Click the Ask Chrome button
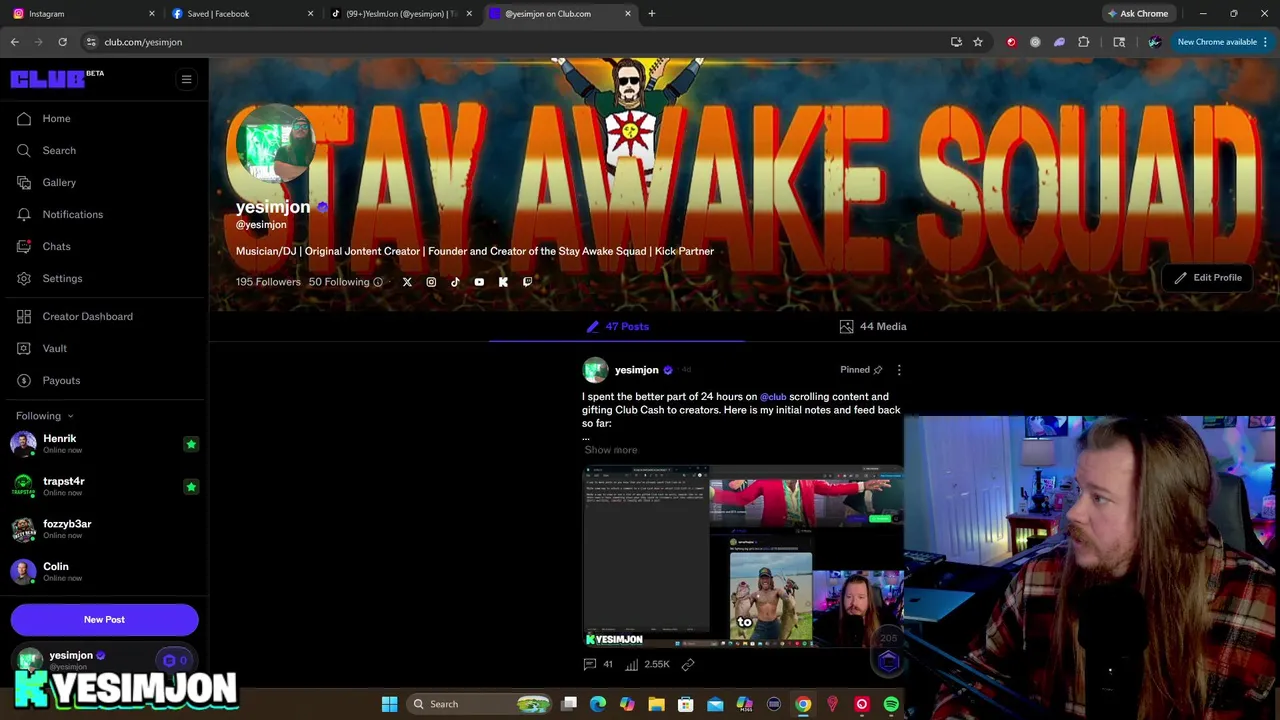 (1137, 14)
